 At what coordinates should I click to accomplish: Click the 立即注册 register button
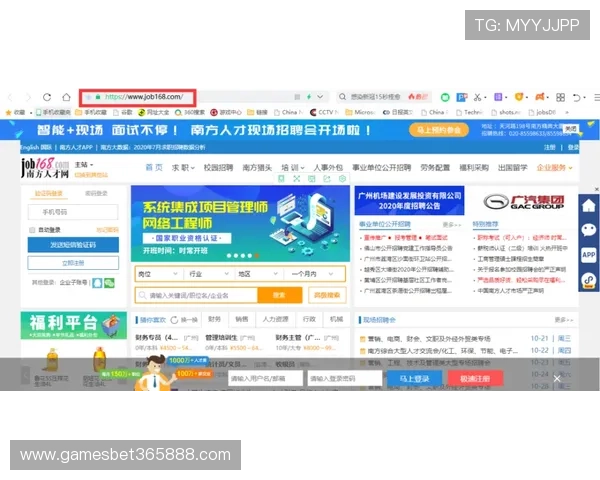[73, 263]
